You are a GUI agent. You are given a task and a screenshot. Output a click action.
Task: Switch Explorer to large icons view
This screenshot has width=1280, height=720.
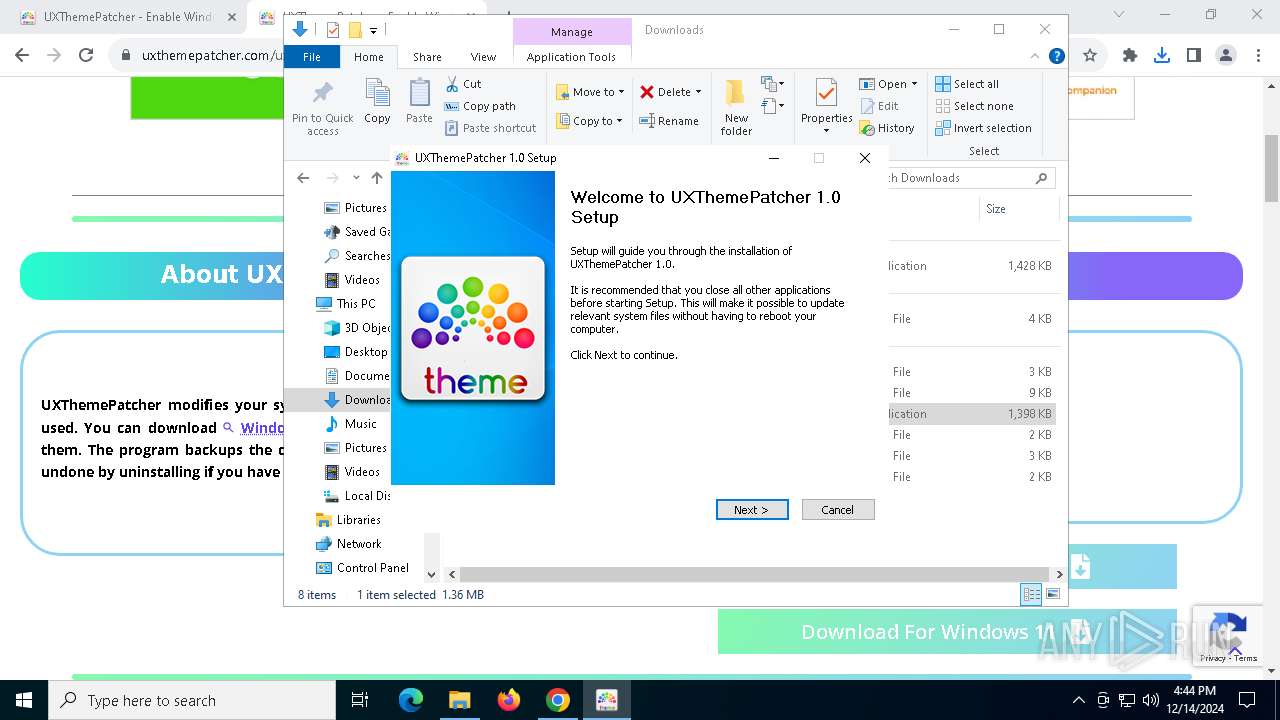tap(1052, 595)
